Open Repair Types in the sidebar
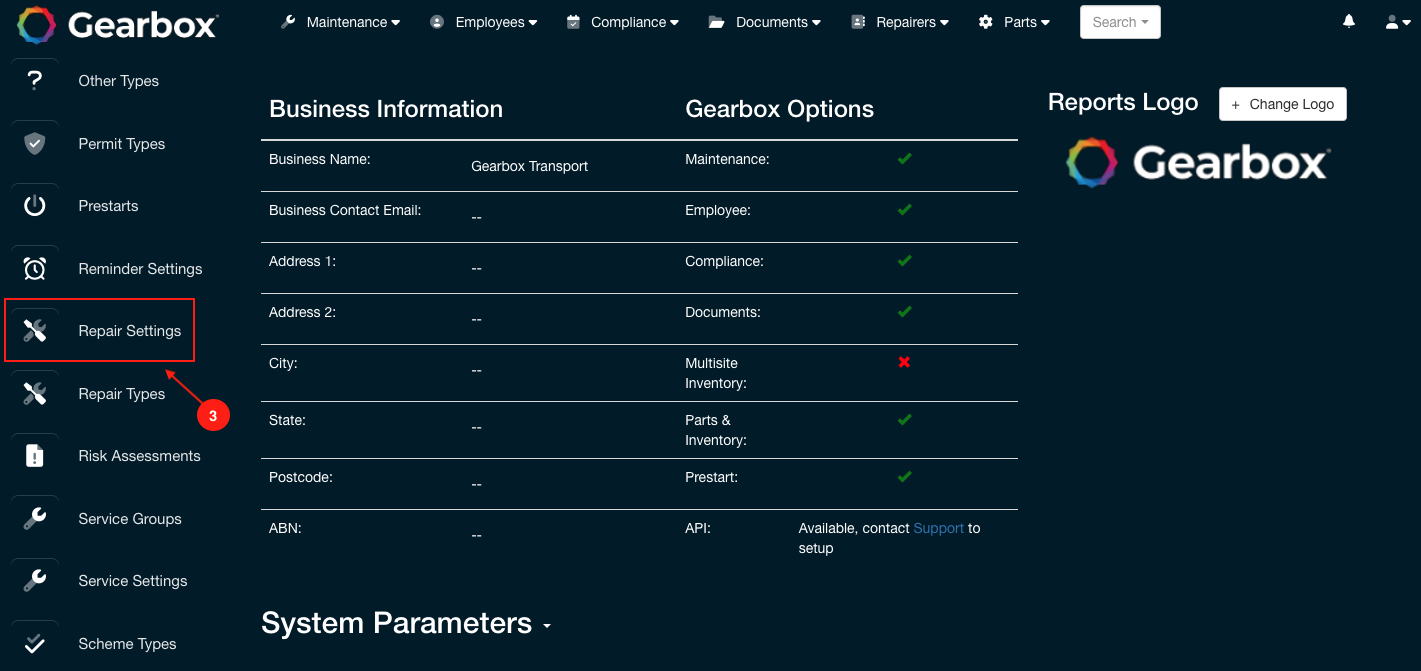The width and height of the screenshot is (1421, 671). 122,394
